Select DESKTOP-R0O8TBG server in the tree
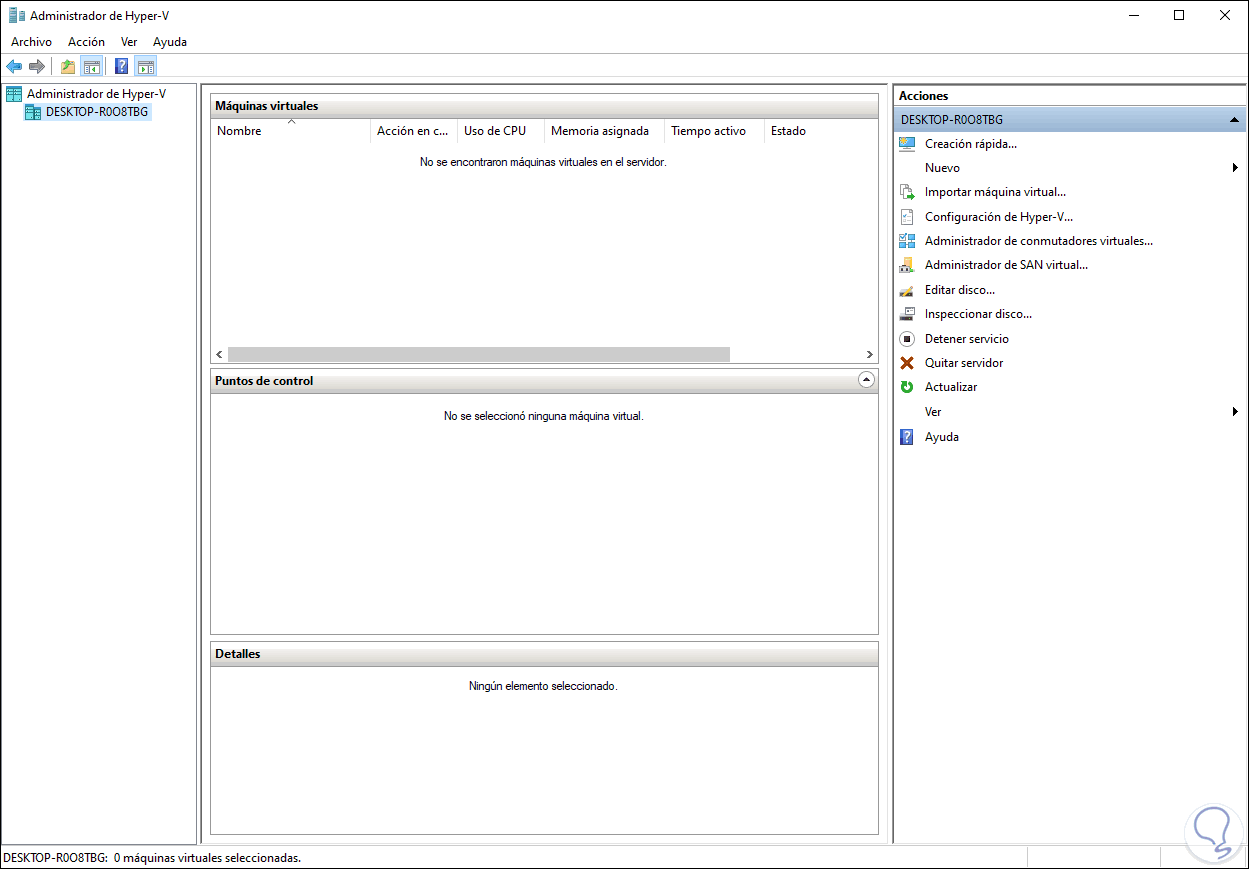 point(97,112)
